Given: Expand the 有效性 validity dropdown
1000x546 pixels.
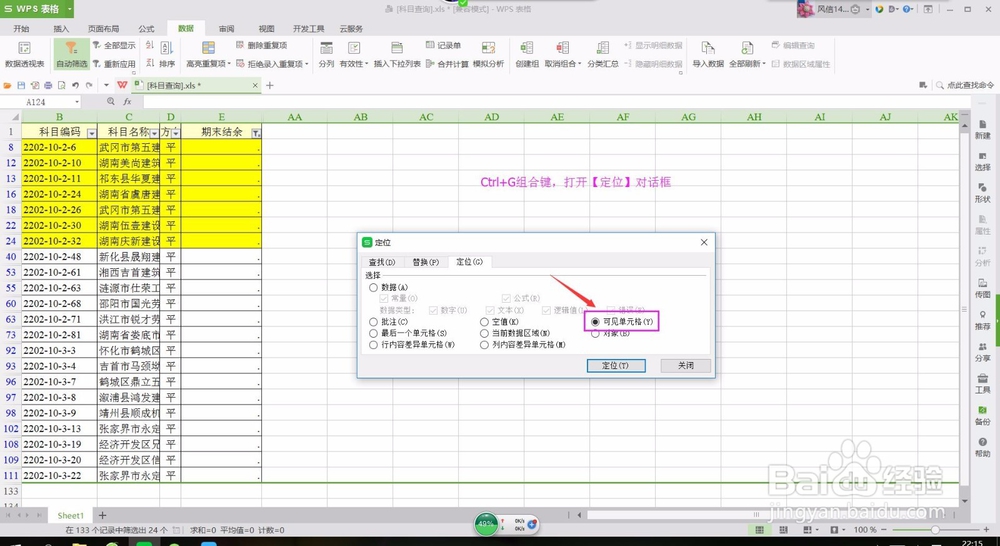Looking at the screenshot, I should (366, 64).
